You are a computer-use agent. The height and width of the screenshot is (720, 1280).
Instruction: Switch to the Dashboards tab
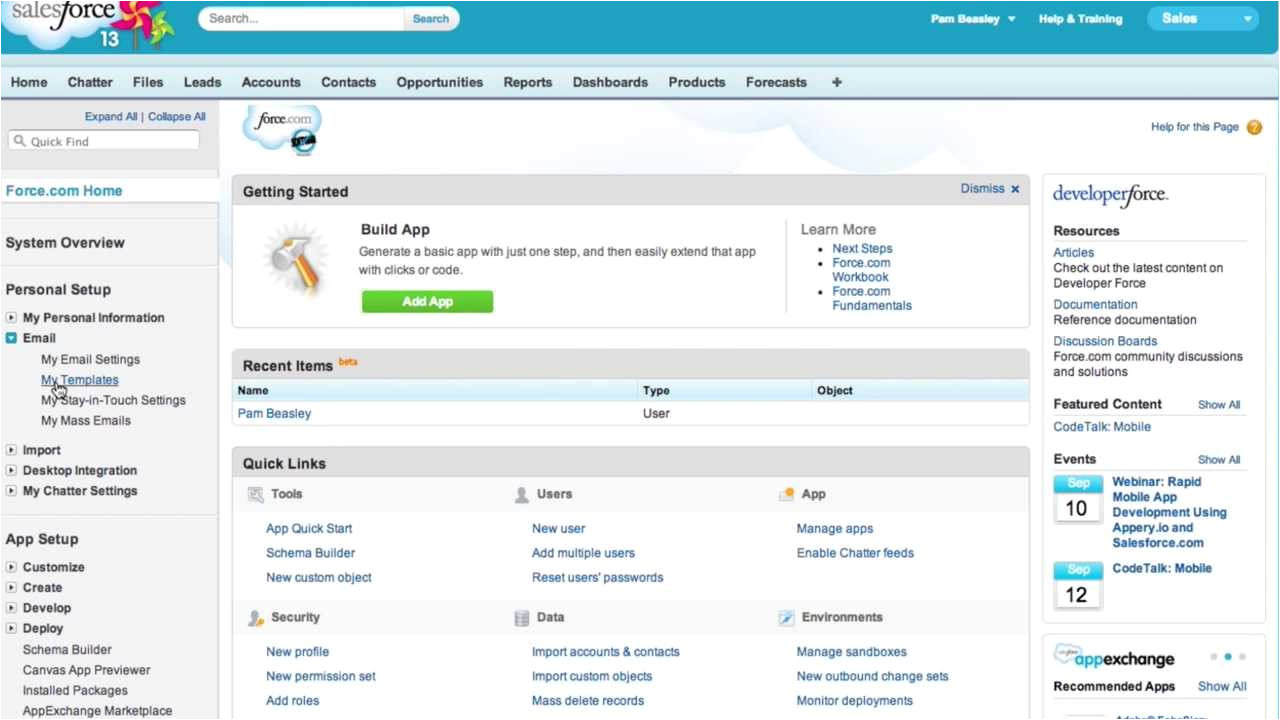[610, 82]
